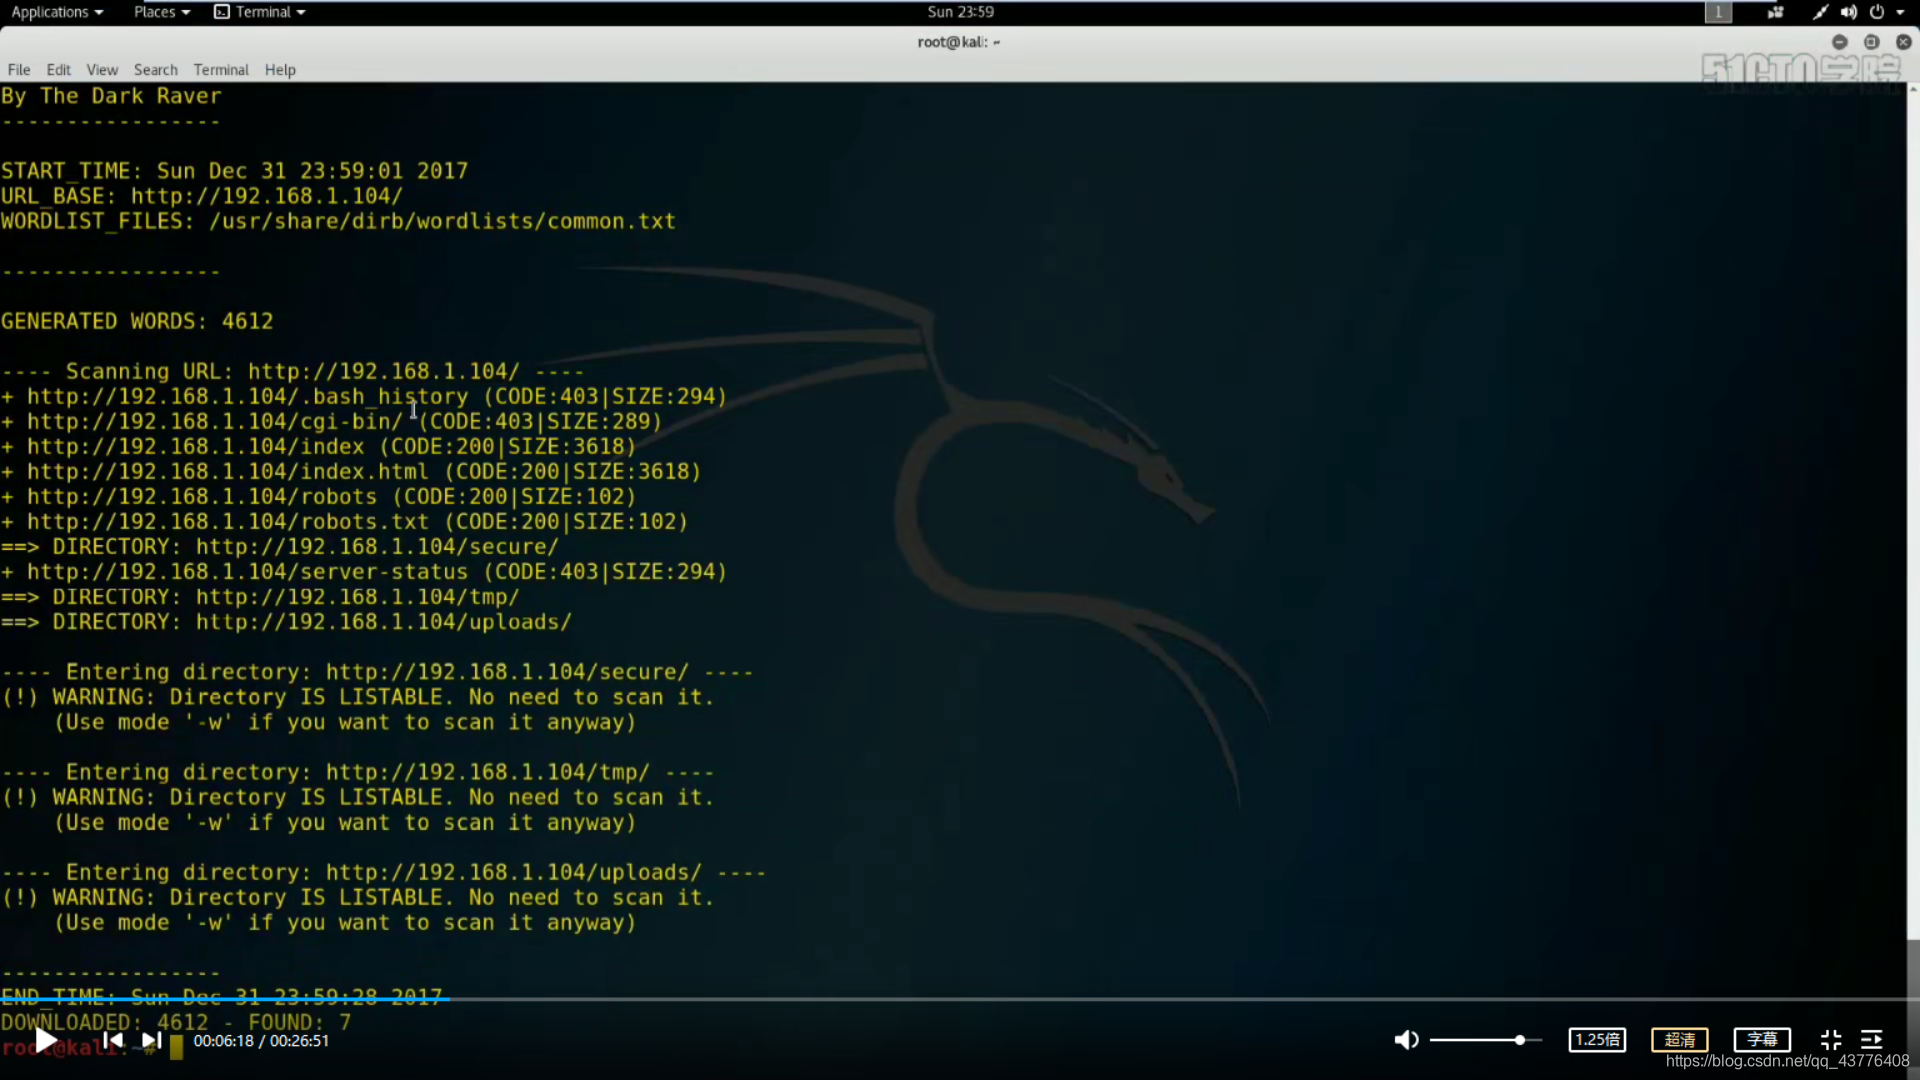Click the 'By The Dark Raver' line
Viewport: 1920px width, 1080px height.
111,96
